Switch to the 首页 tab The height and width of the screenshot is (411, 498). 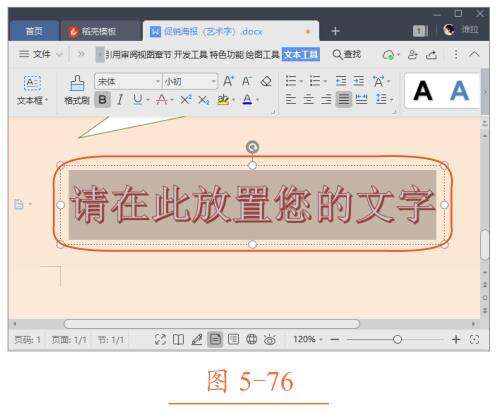(34, 31)
